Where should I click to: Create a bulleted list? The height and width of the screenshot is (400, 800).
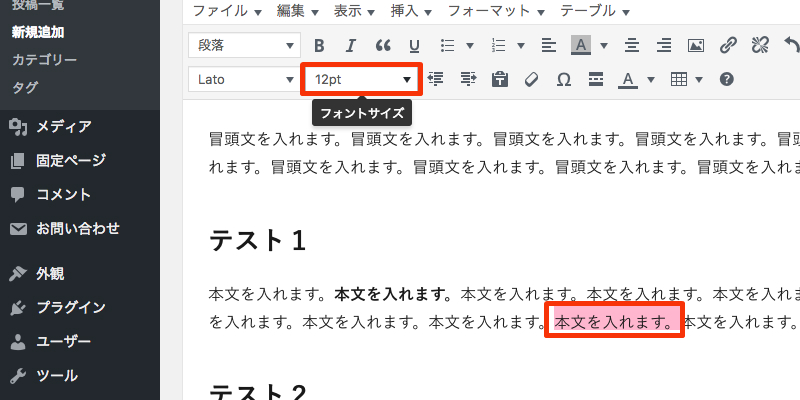click(x=447, y=46)
